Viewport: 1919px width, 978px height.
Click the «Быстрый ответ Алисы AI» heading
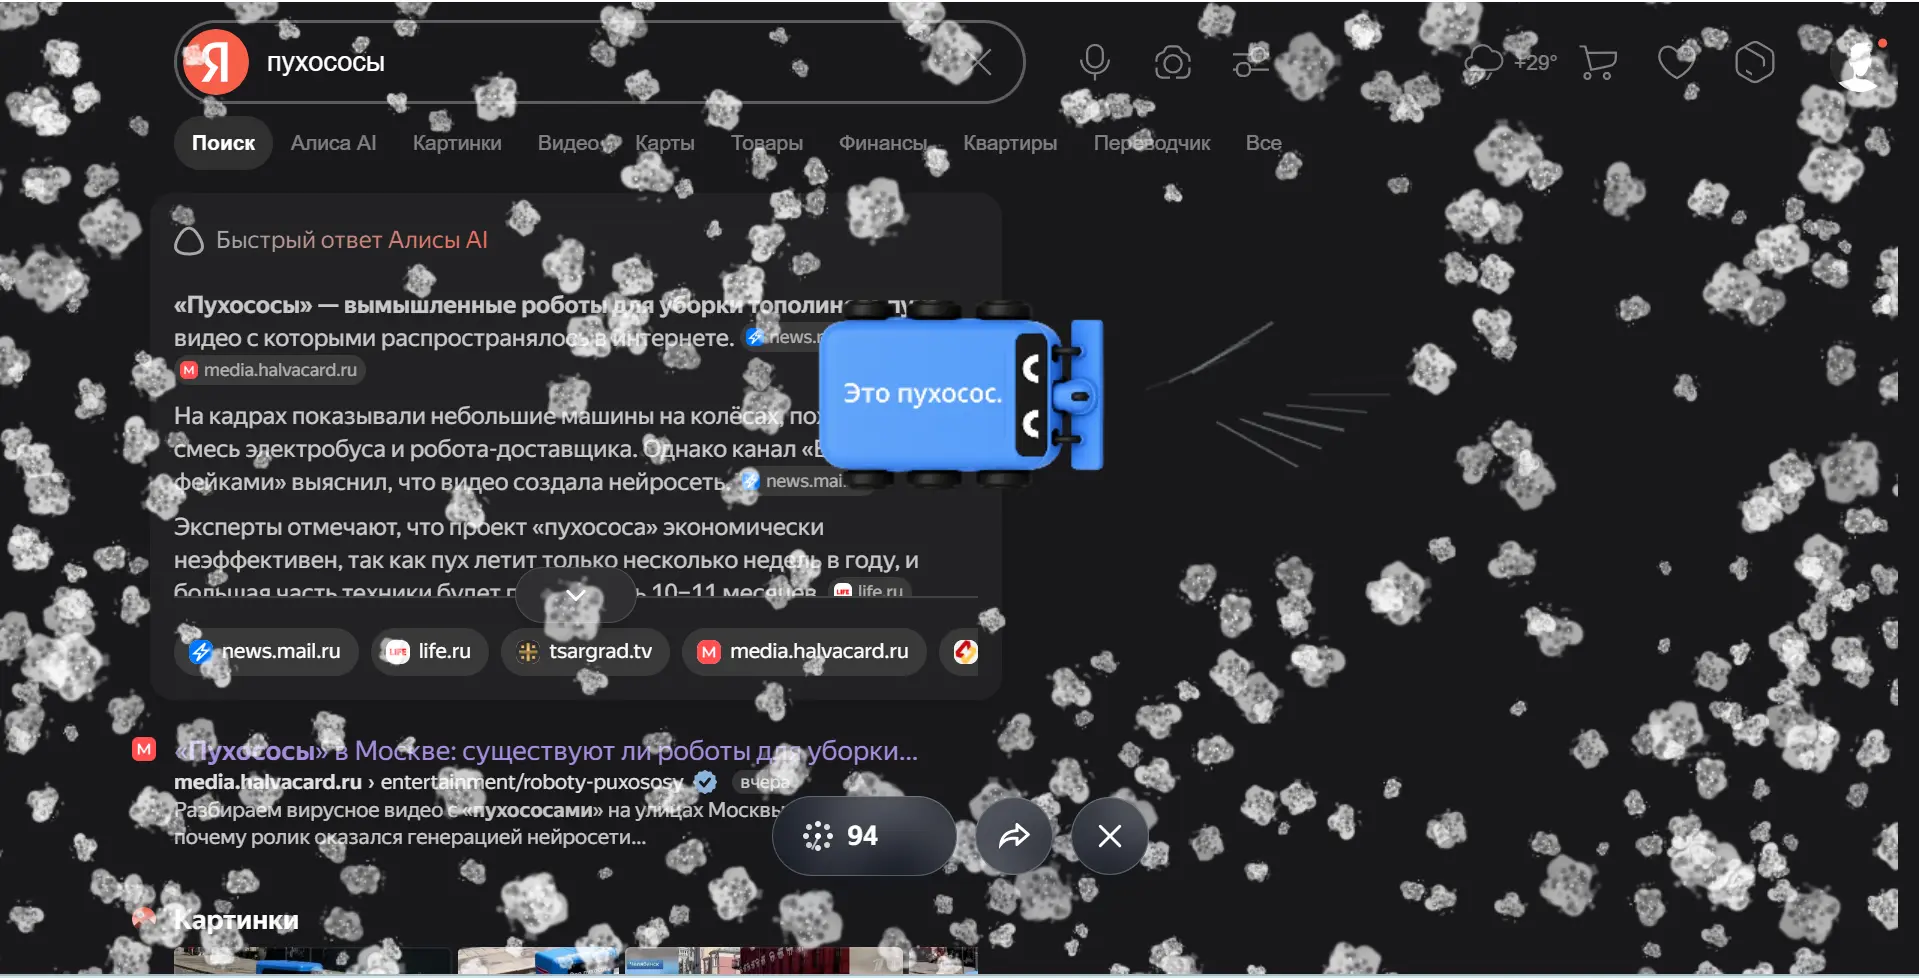352,240
